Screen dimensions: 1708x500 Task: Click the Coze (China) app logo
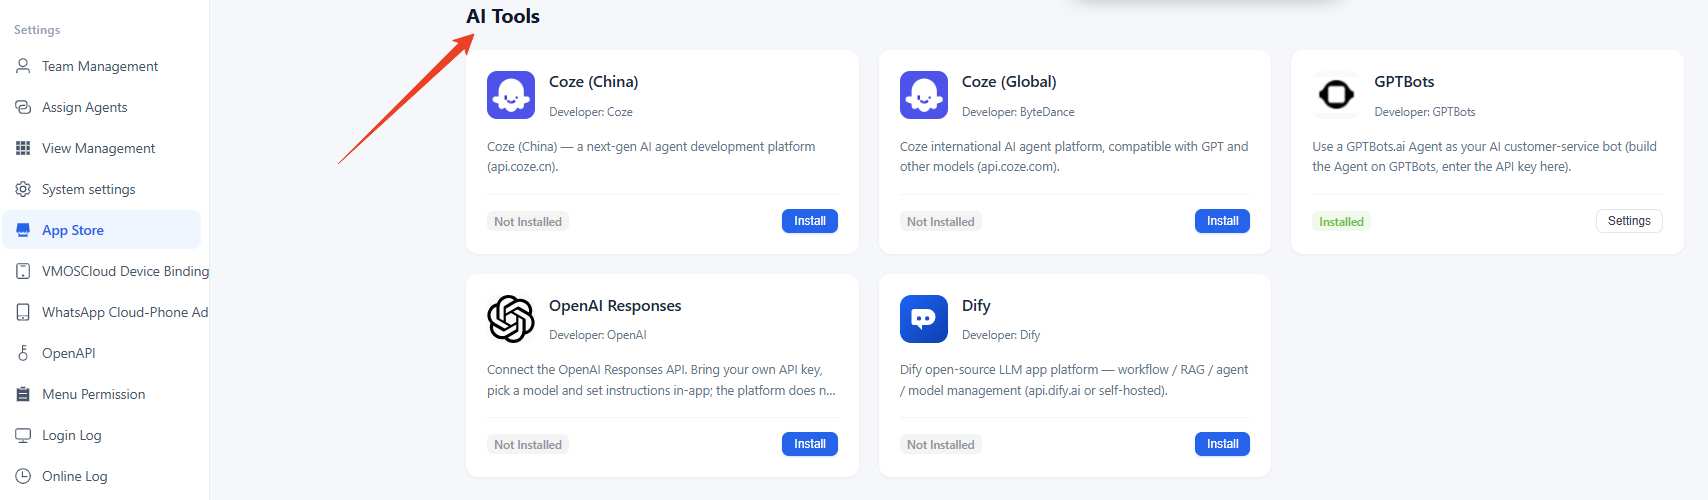coord(511,95)
